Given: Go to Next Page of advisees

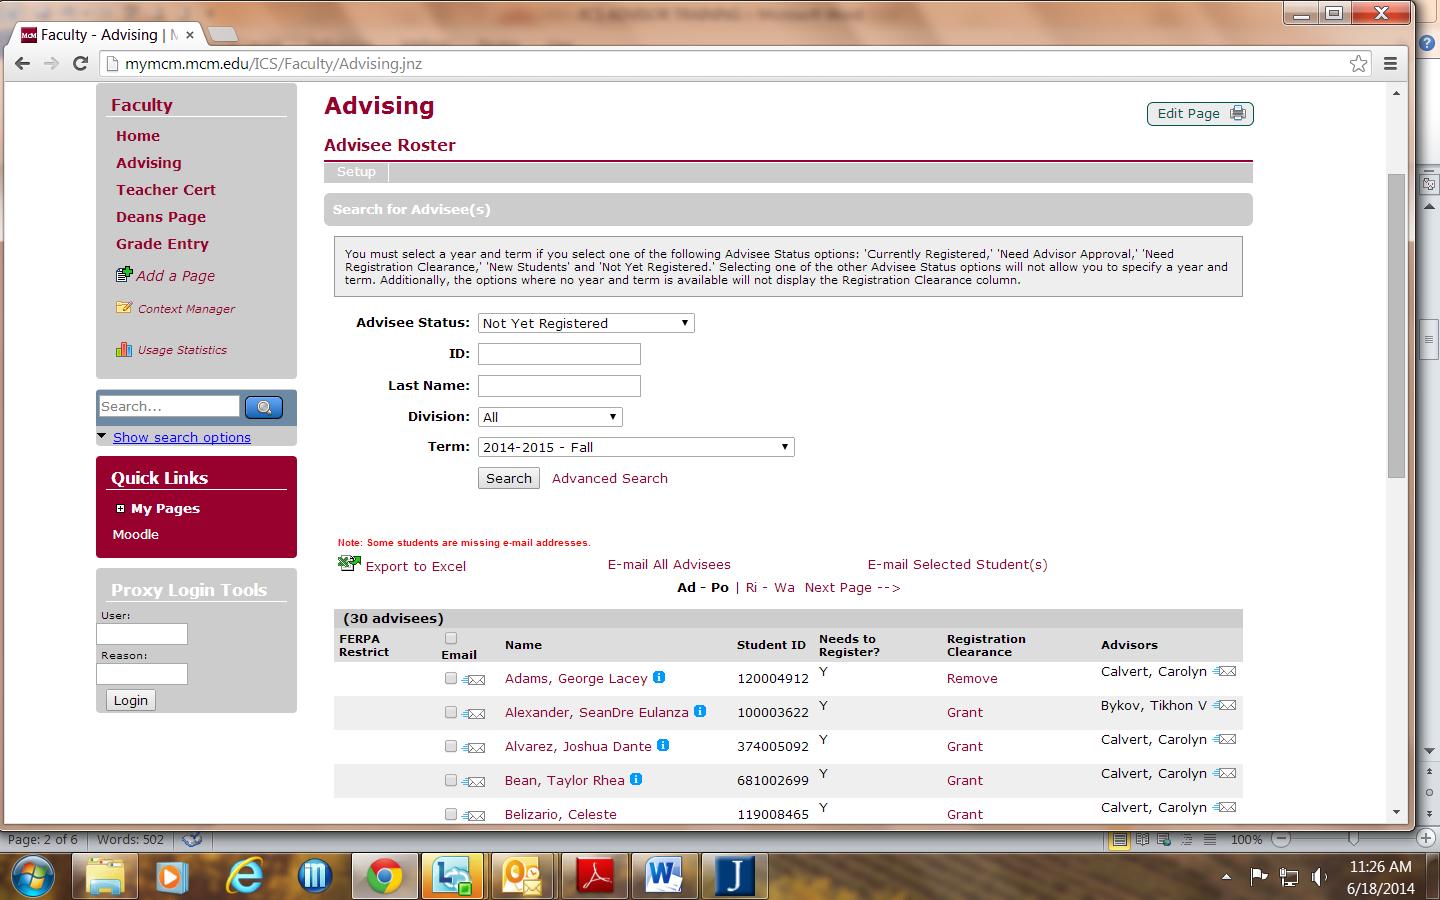Looking at the screenshot, I should coord(852,588).
